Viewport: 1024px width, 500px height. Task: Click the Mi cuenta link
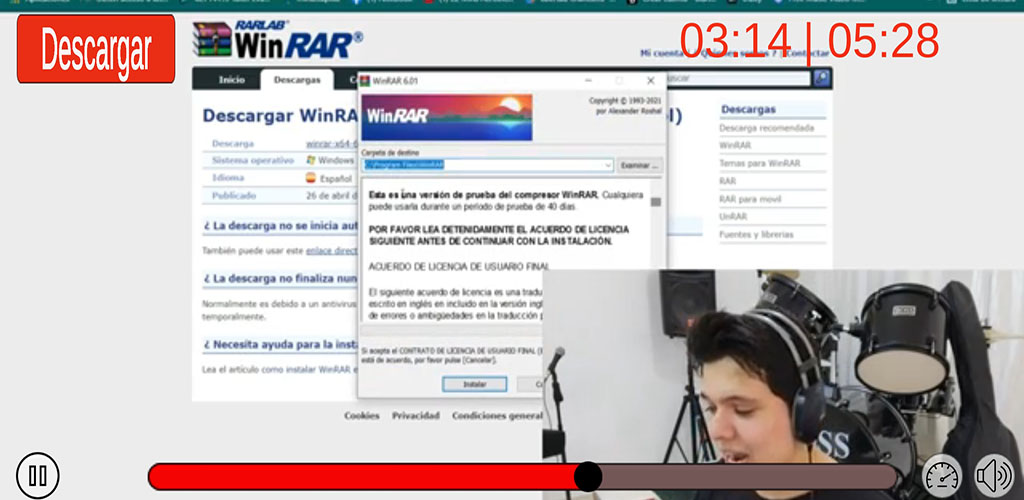point(662,54)
